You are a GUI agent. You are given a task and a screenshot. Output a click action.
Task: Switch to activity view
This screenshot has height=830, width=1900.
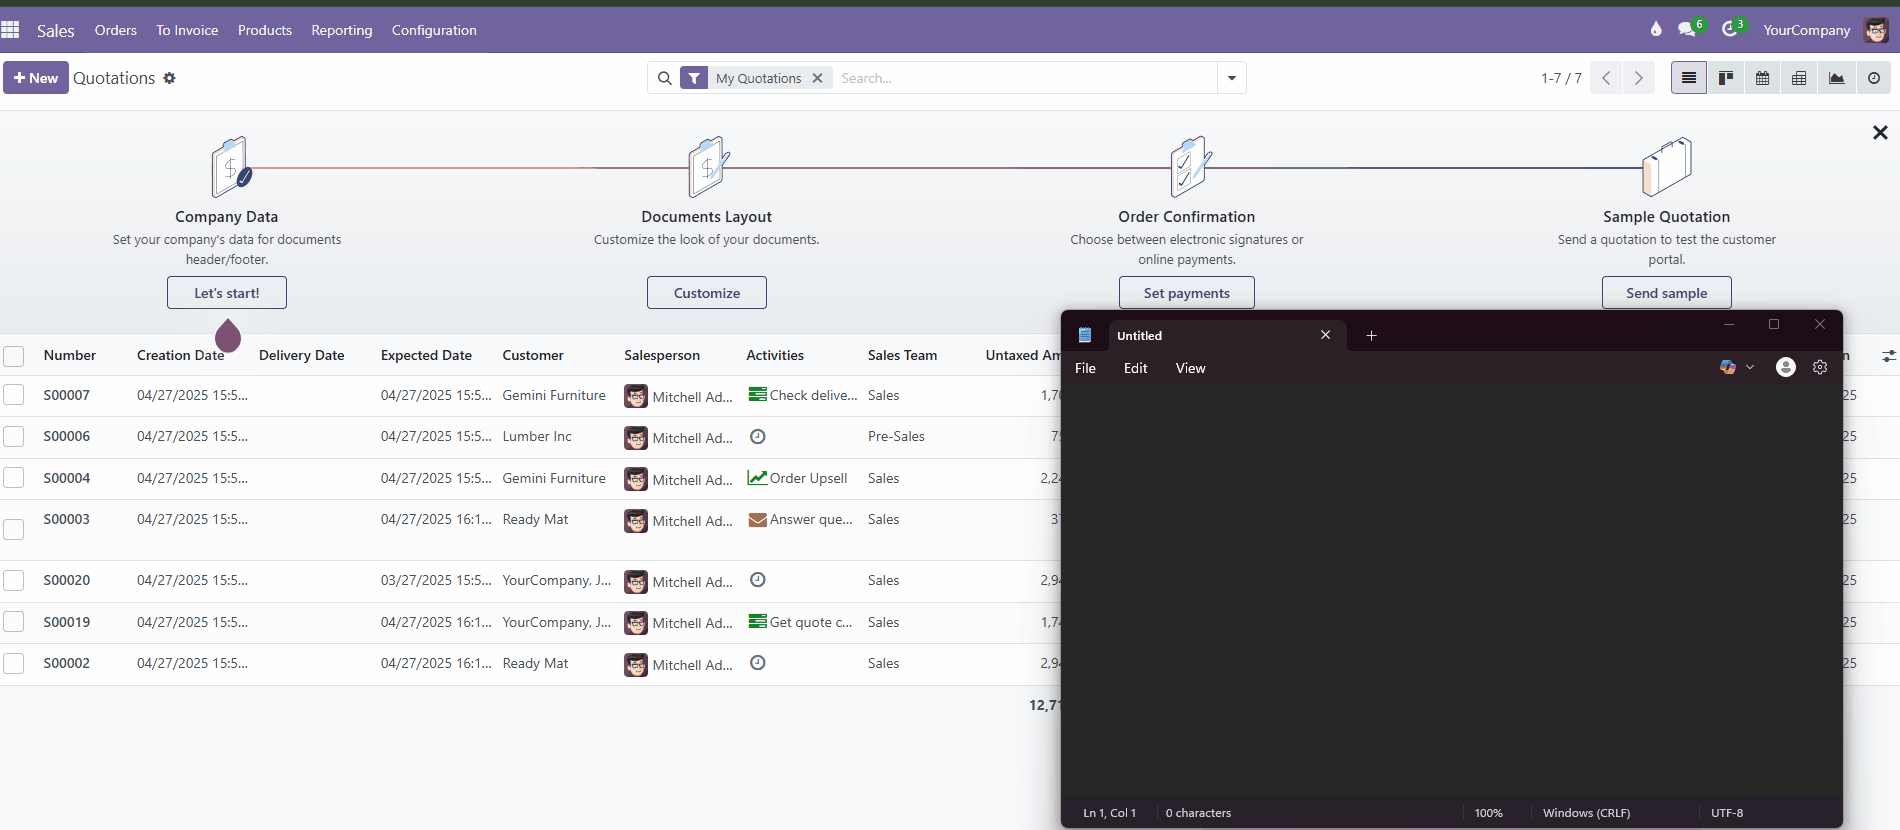(1874, 78)
